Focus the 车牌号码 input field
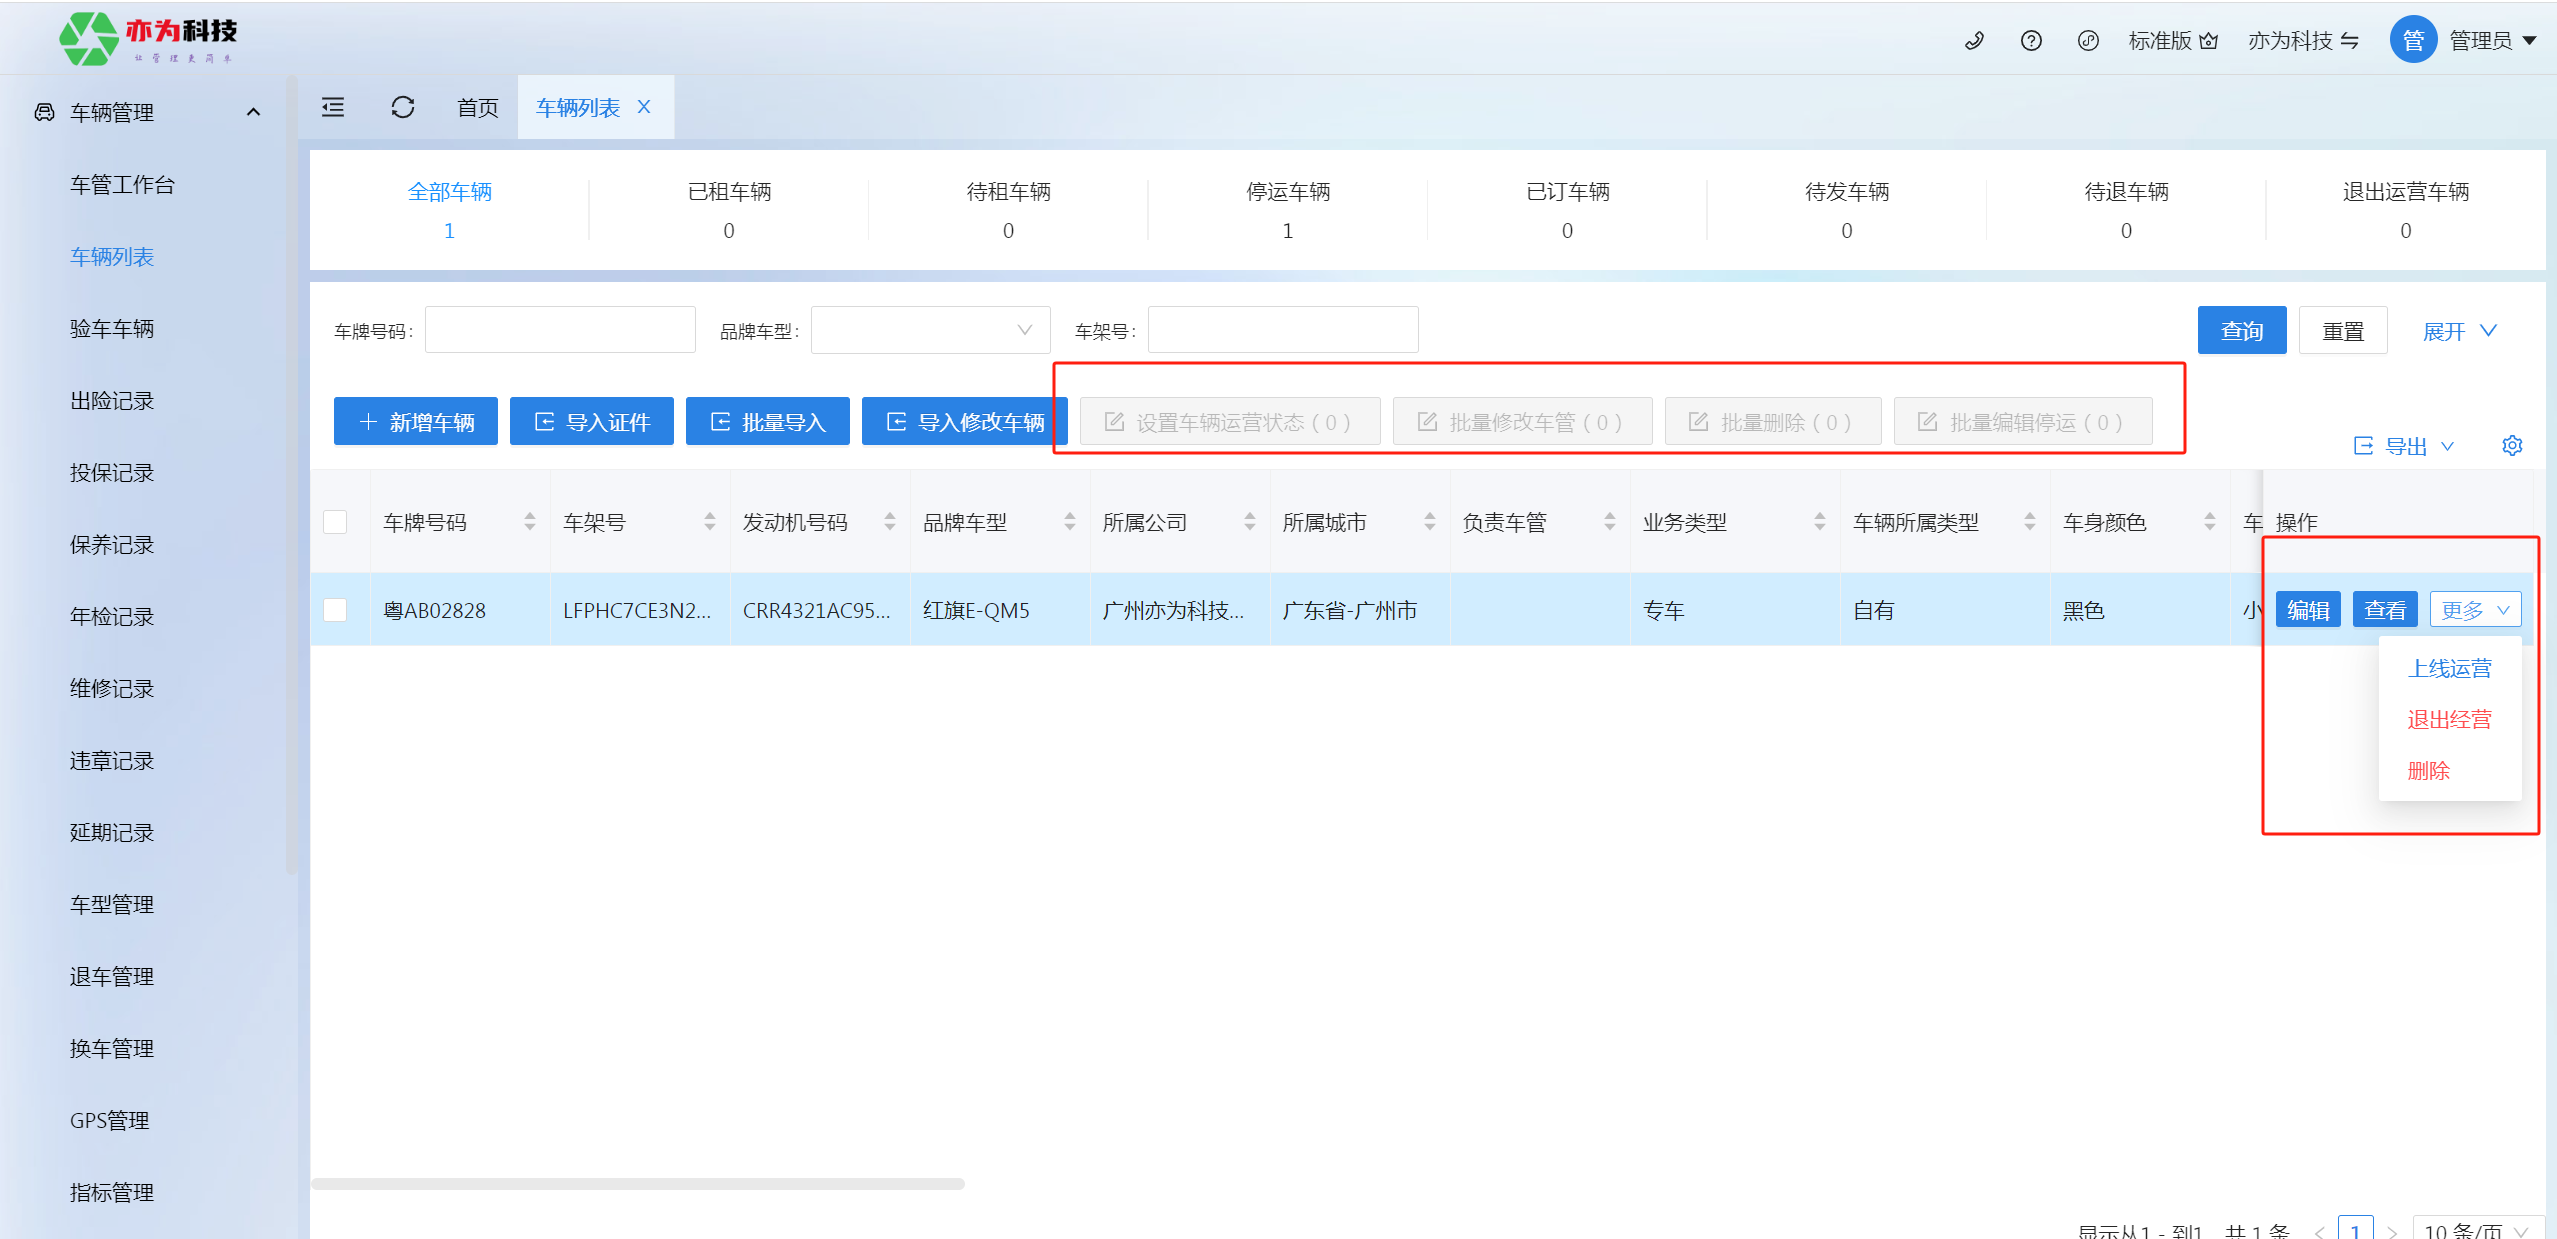The width and height of the screenshot is (2557, 1239). (x=560, y=330)
